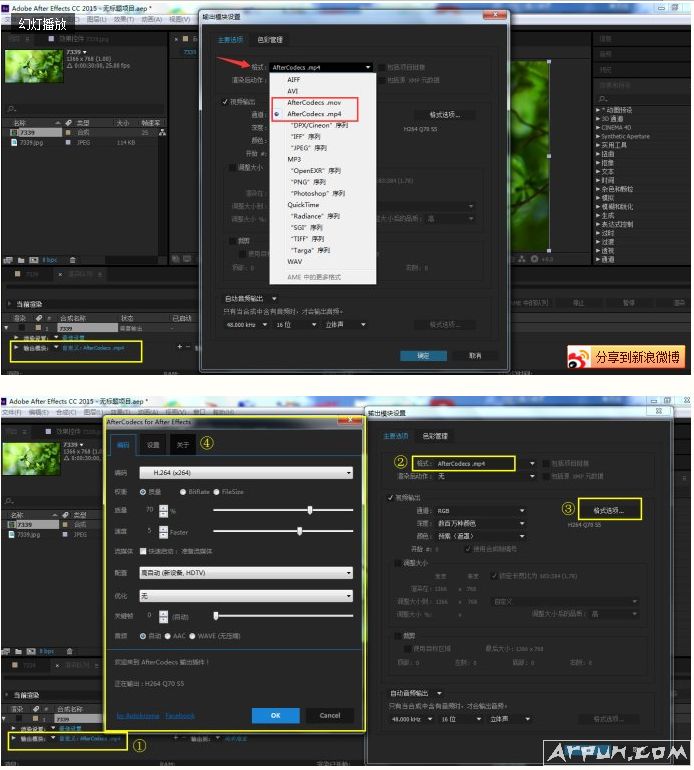694x770 pixels.
Task: Select the 质量 radio button in AfterCodecs dialog
Action: [x=143, y=492]
